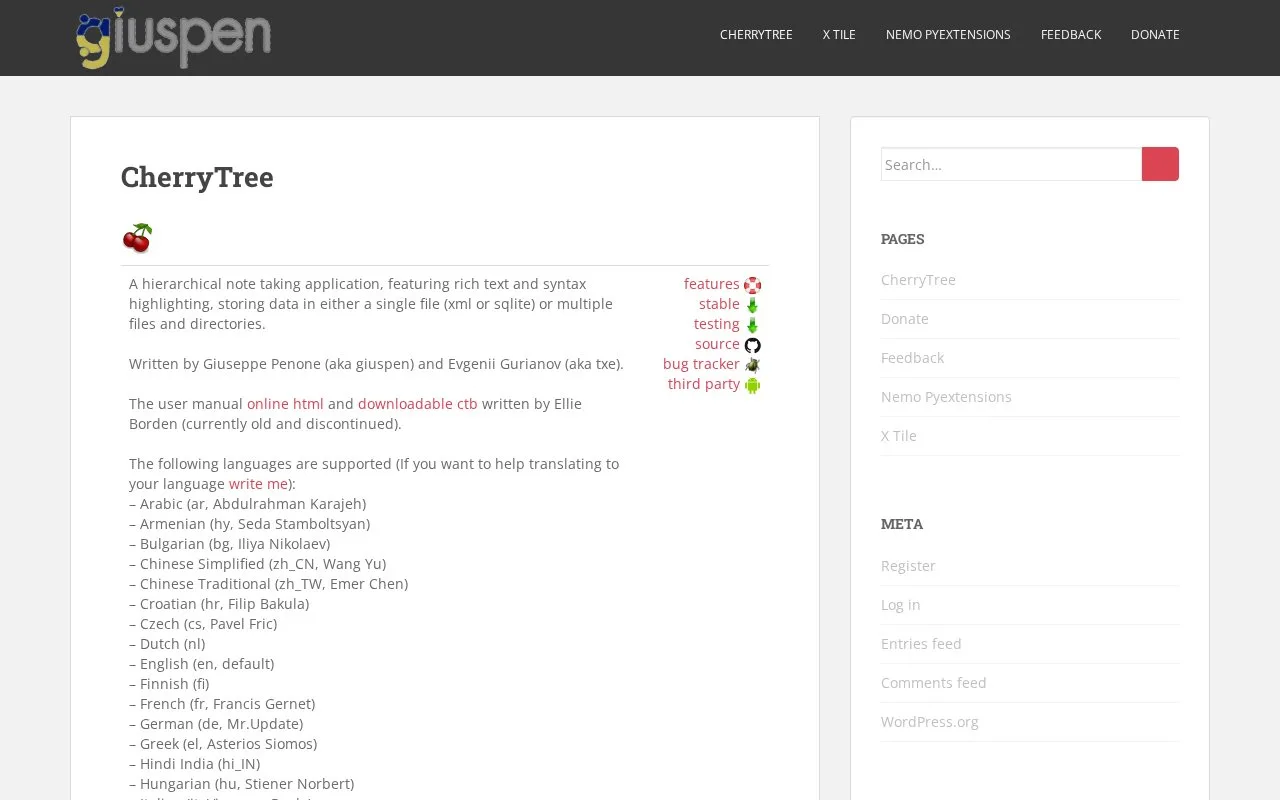
Task: Click the PAGES sidebar heading
Action: [x=903, y=239]
